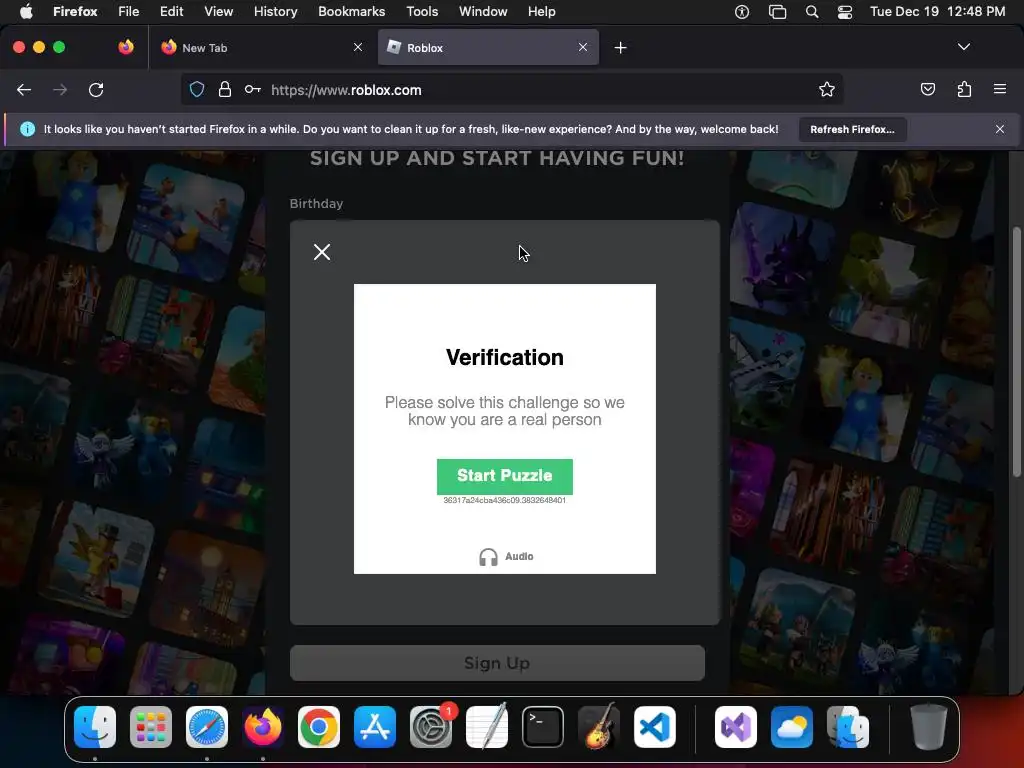Image resolution: width=1024 pixels, height=768 pixels.
Task: Open the Bookmarks menu
Action: (351, 12)
